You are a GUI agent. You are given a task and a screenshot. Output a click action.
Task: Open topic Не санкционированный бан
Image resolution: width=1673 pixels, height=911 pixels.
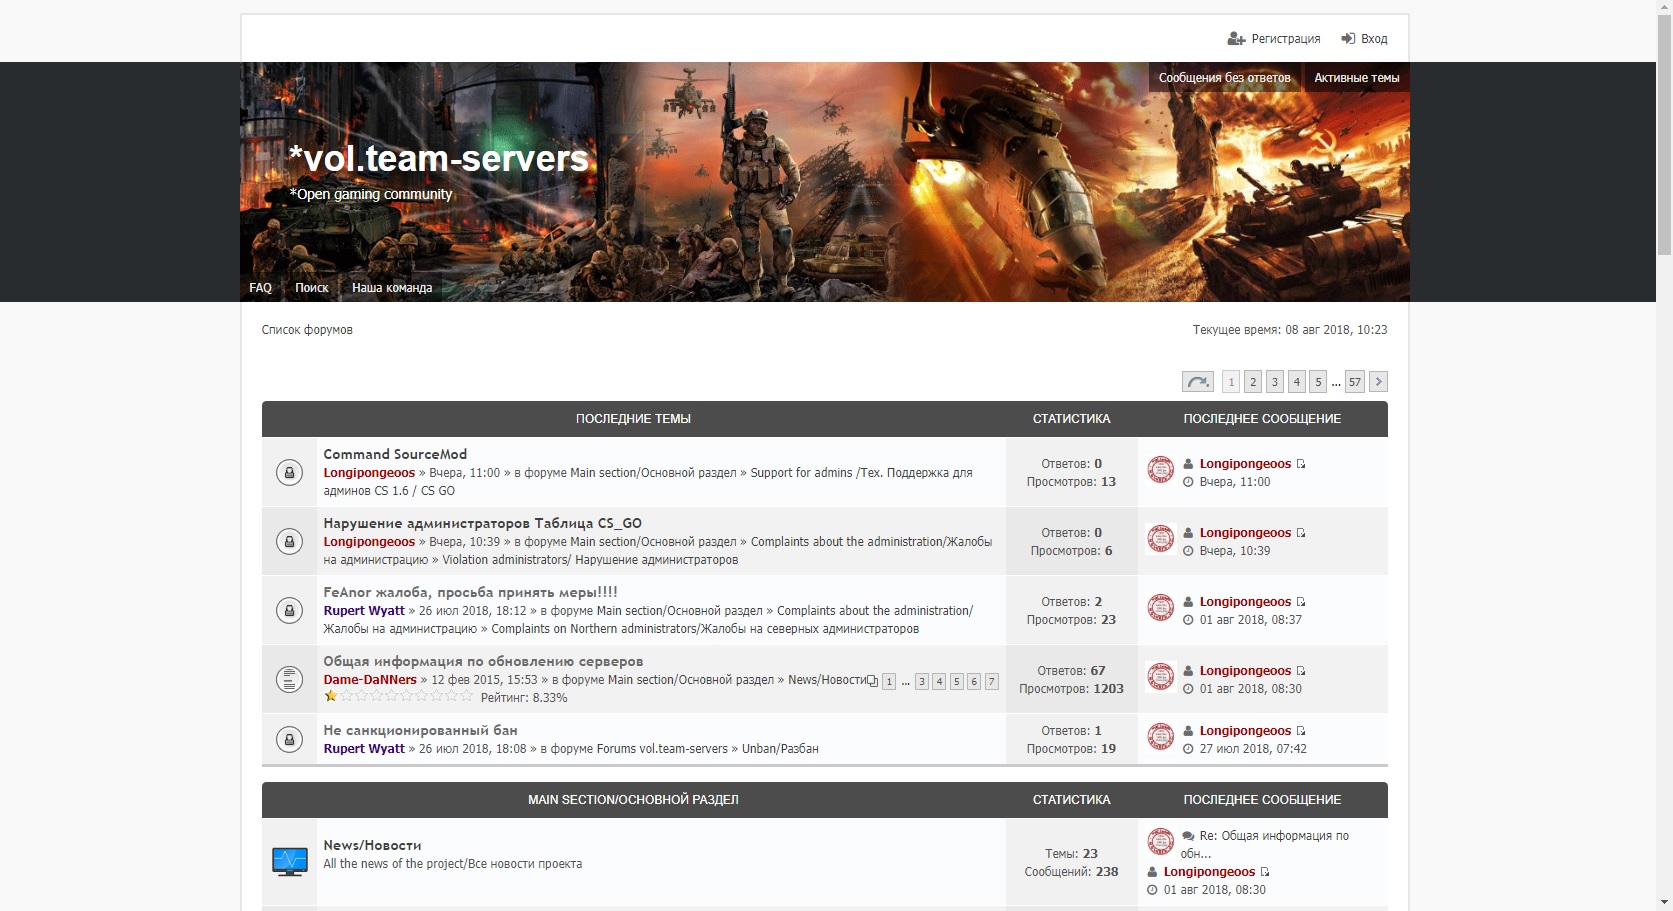(420, 730)
